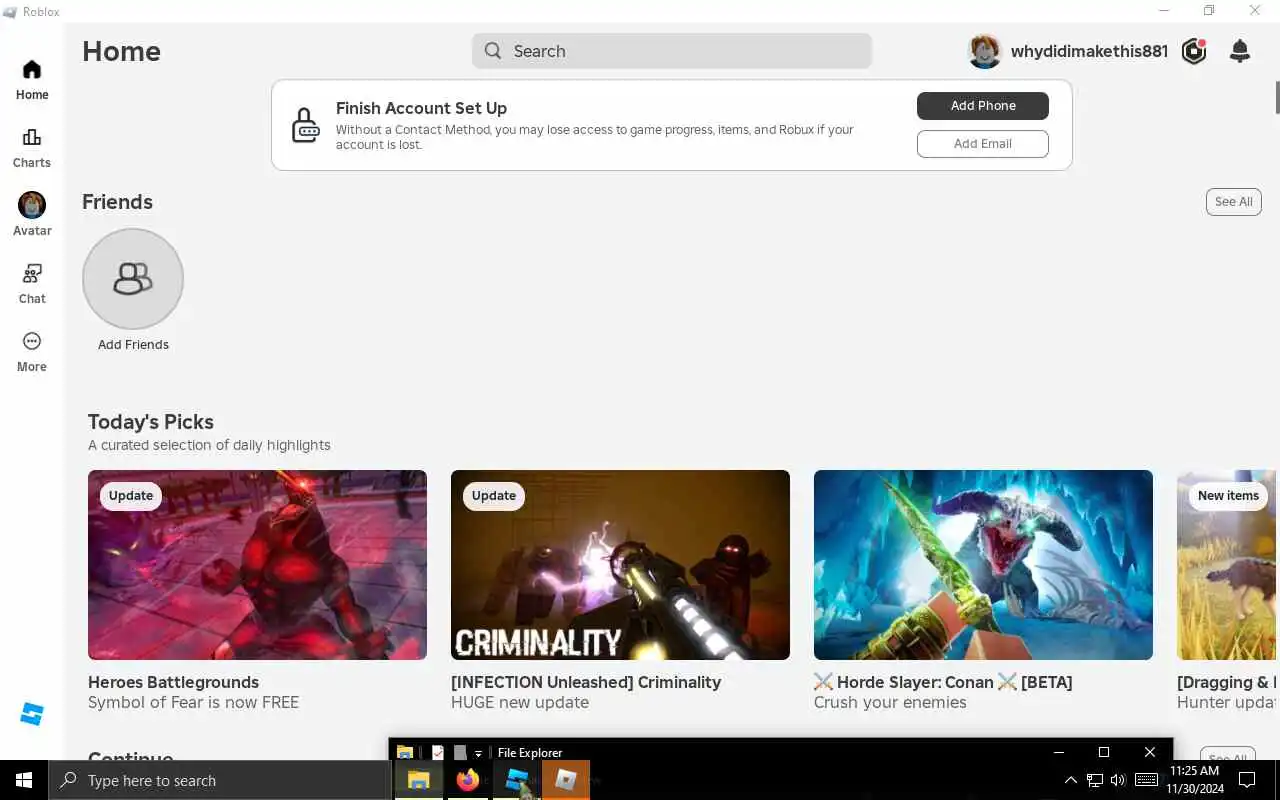
Task: Open the Robux icon in header
Action: 1194,51
